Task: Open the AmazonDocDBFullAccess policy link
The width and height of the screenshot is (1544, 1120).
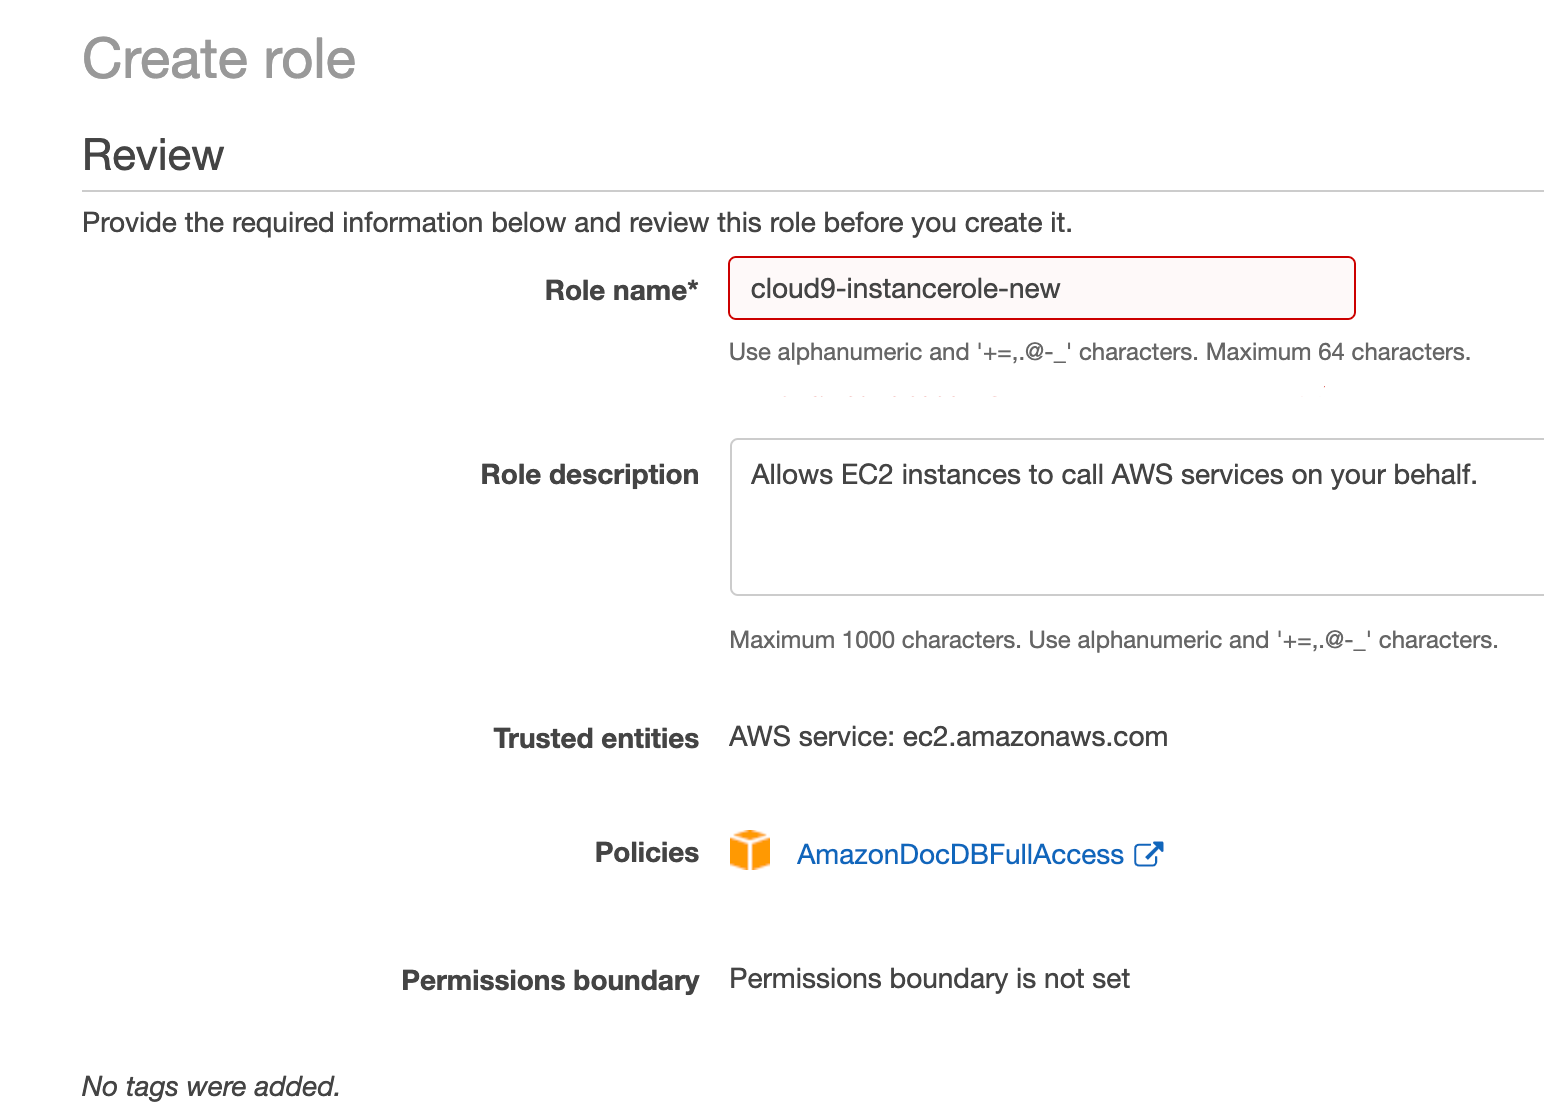Action: point(960,854)
